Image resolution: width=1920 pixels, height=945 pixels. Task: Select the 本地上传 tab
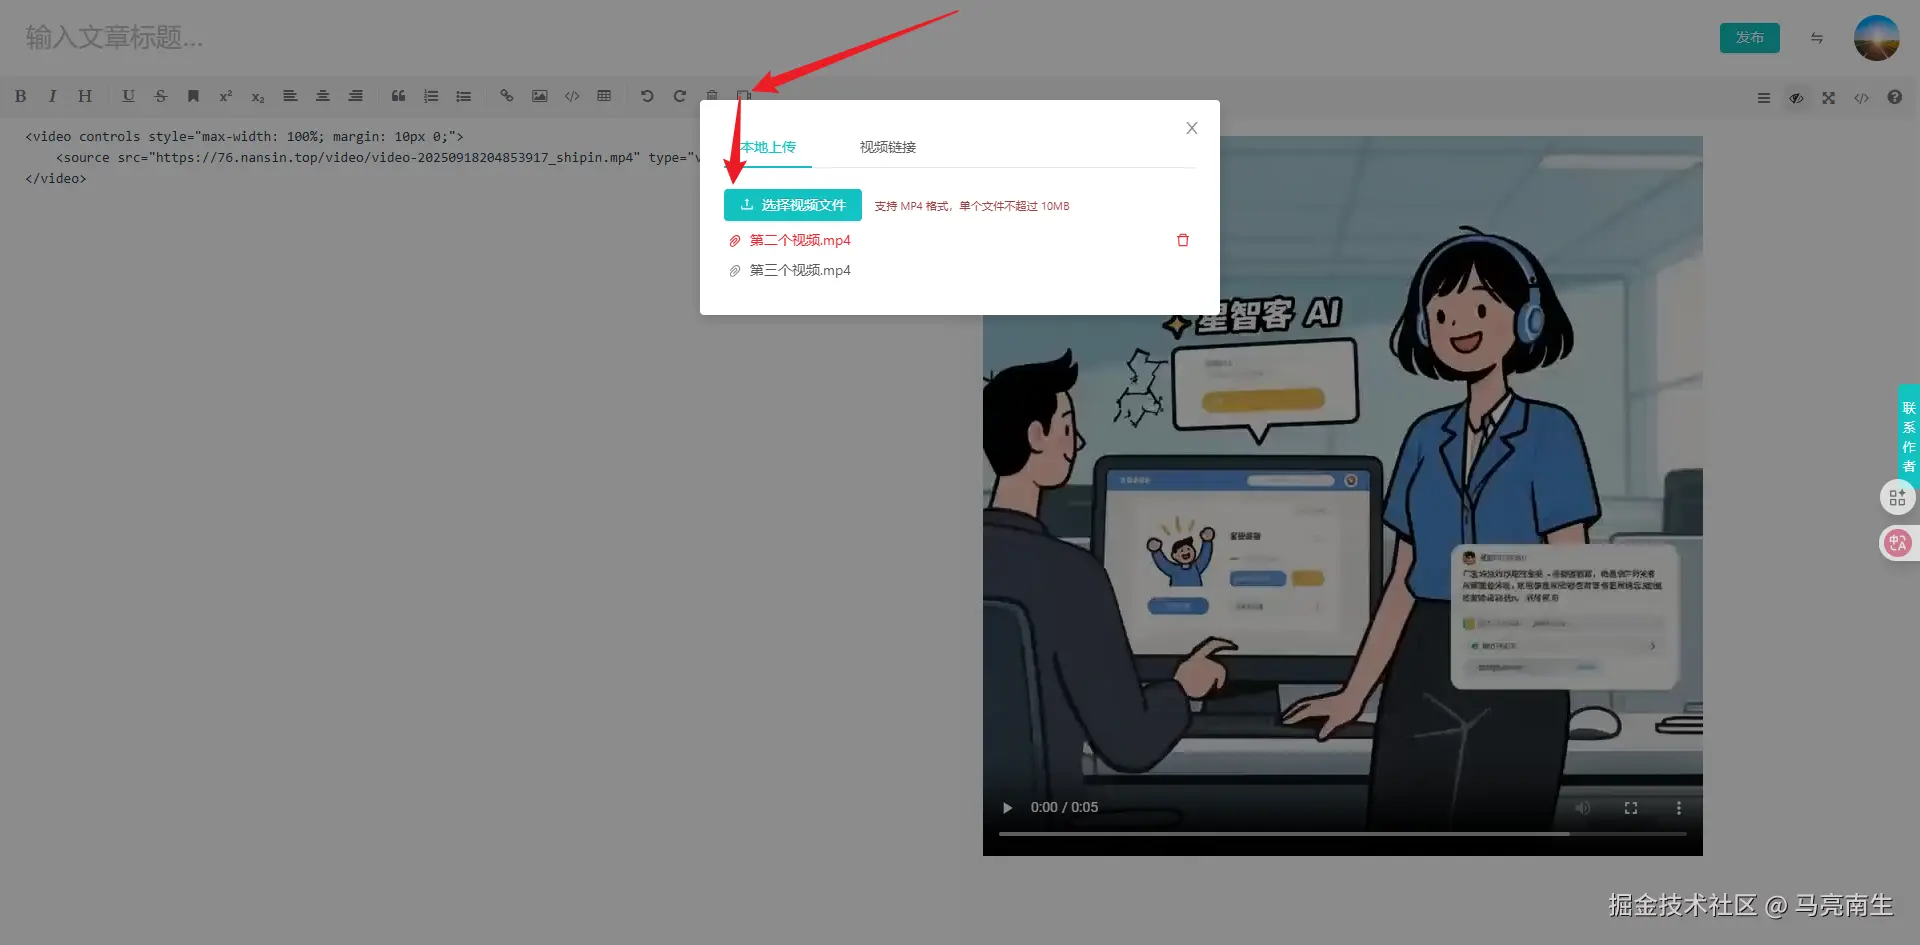coord(768,147)
